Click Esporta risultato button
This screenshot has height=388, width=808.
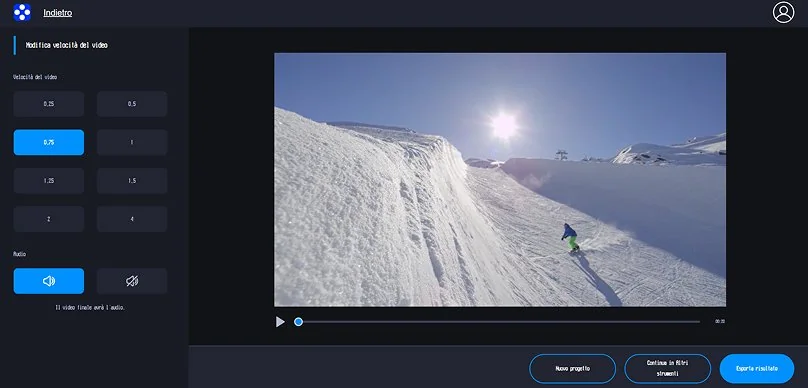757,368
